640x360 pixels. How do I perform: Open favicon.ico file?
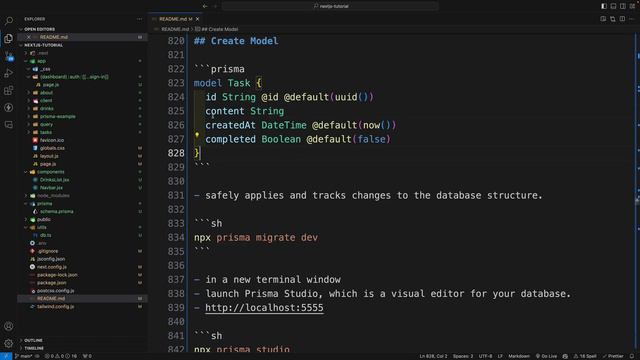click(x=51, y=140)
